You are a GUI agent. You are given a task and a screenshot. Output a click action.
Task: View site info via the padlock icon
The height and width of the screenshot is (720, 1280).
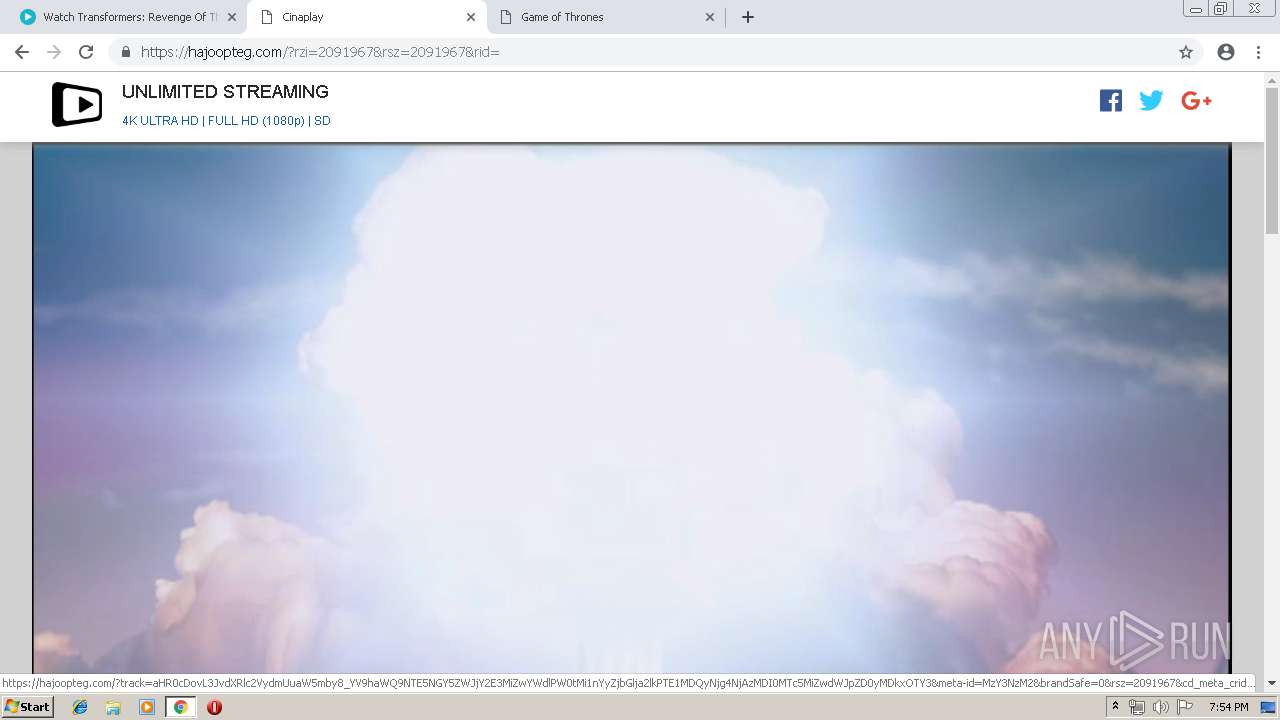tap(125, 52)
